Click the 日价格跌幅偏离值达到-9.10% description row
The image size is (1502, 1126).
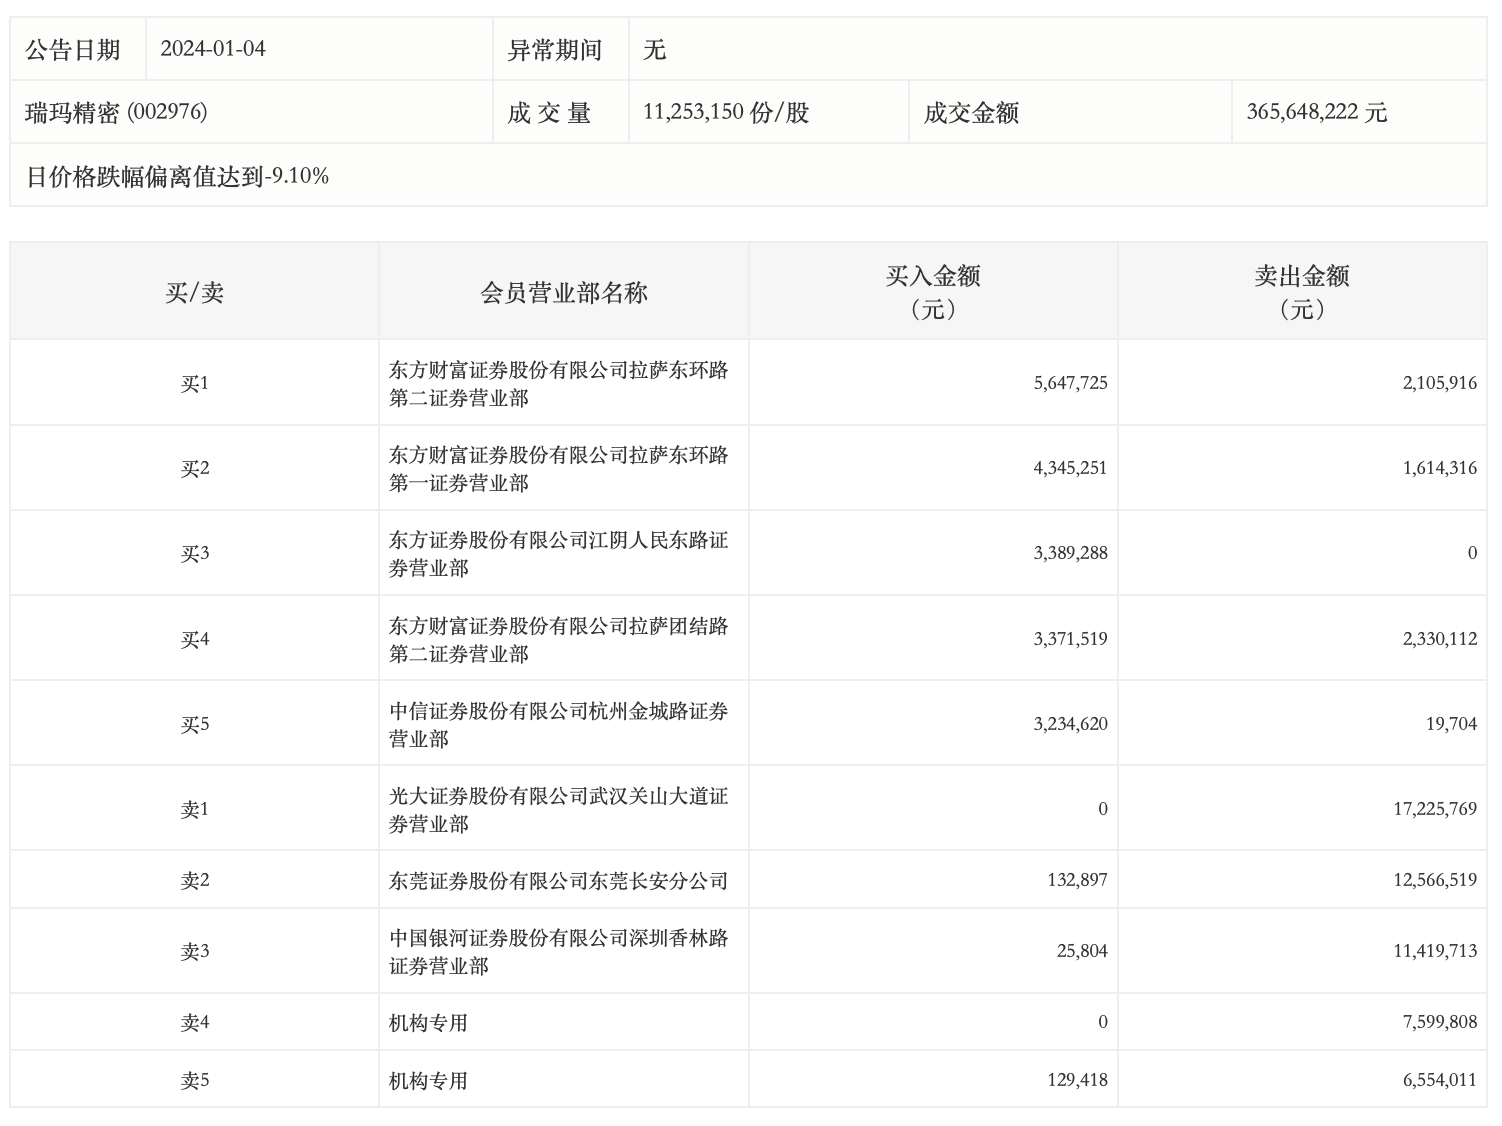pos(177,177)
